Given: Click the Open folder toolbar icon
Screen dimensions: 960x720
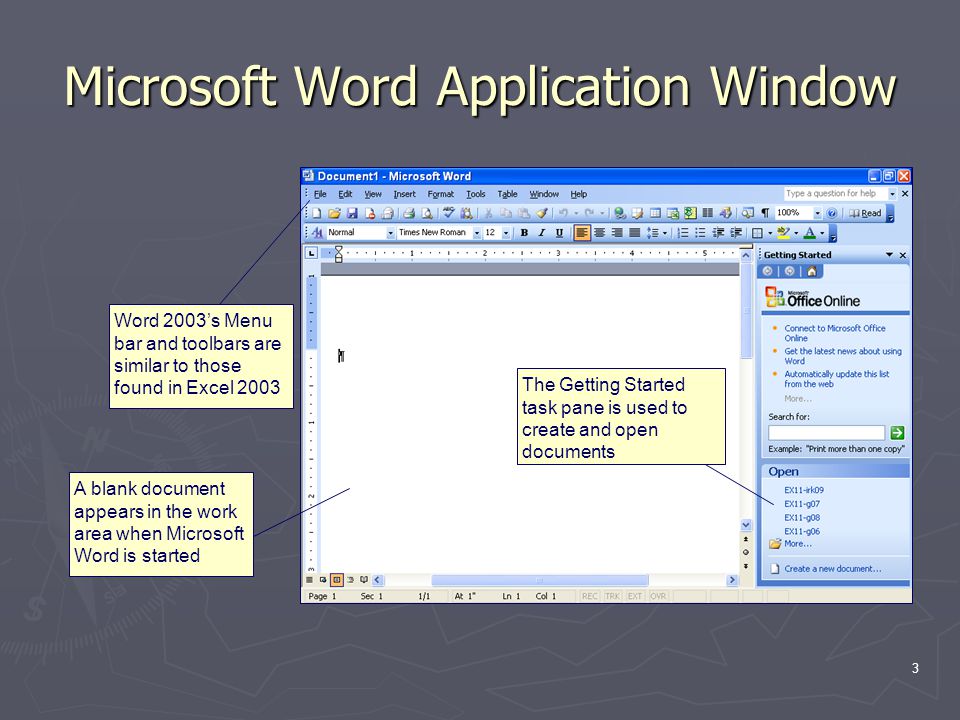Looking at the screenshot, I should pyautogui.click(x=334, y=213).
